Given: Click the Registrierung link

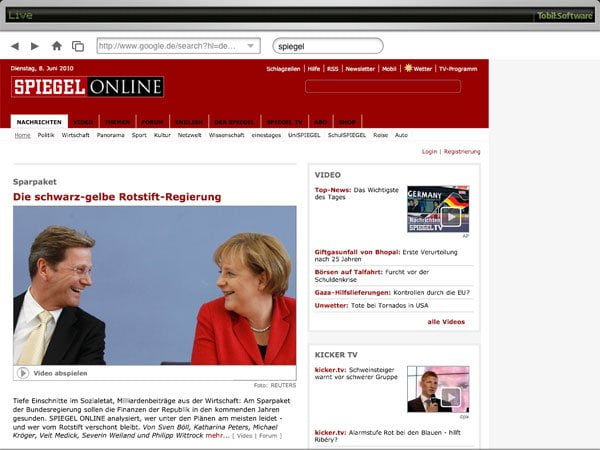Looking at the screenshot, I should pos(462,152).
